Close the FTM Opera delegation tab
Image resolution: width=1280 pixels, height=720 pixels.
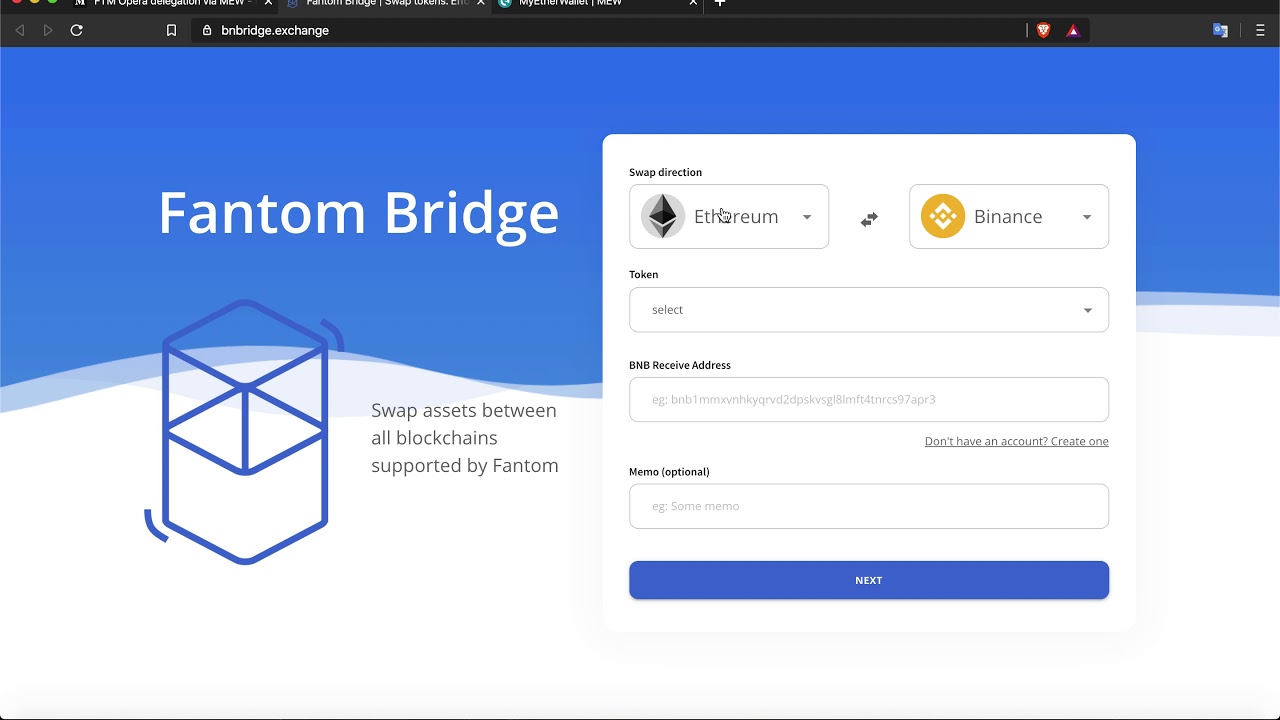tap(268, 3)
